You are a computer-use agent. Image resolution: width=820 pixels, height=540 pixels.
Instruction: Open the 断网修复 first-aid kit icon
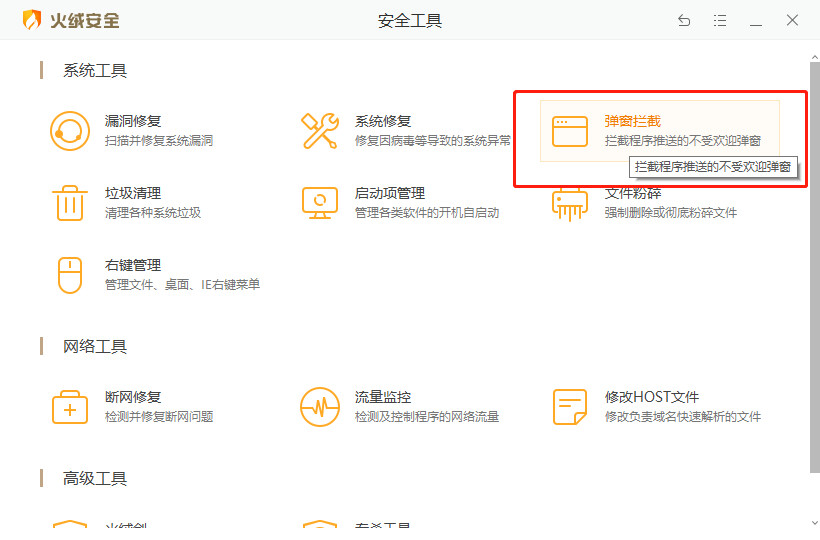tap(70, 407)
